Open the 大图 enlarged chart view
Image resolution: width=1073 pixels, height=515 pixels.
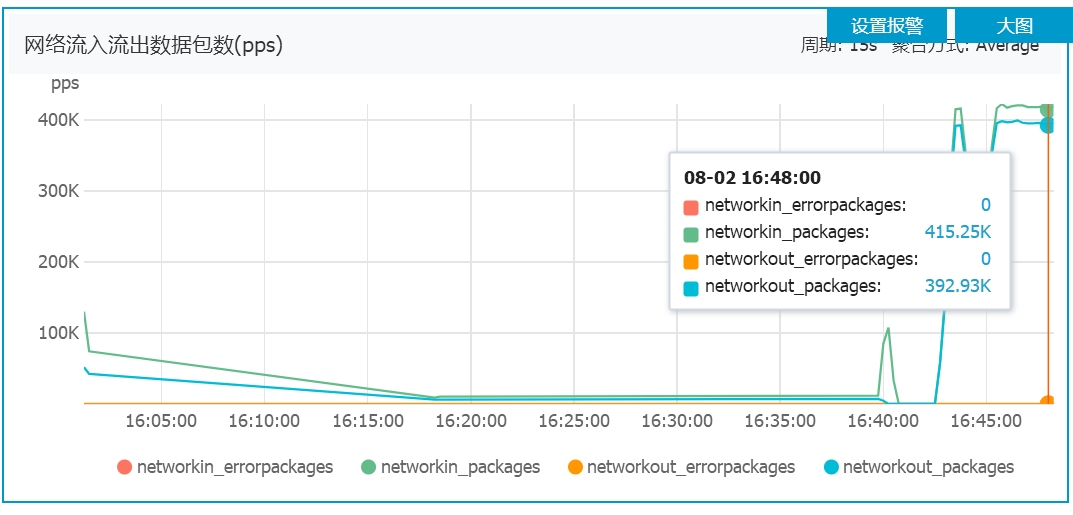[1013, 26]
